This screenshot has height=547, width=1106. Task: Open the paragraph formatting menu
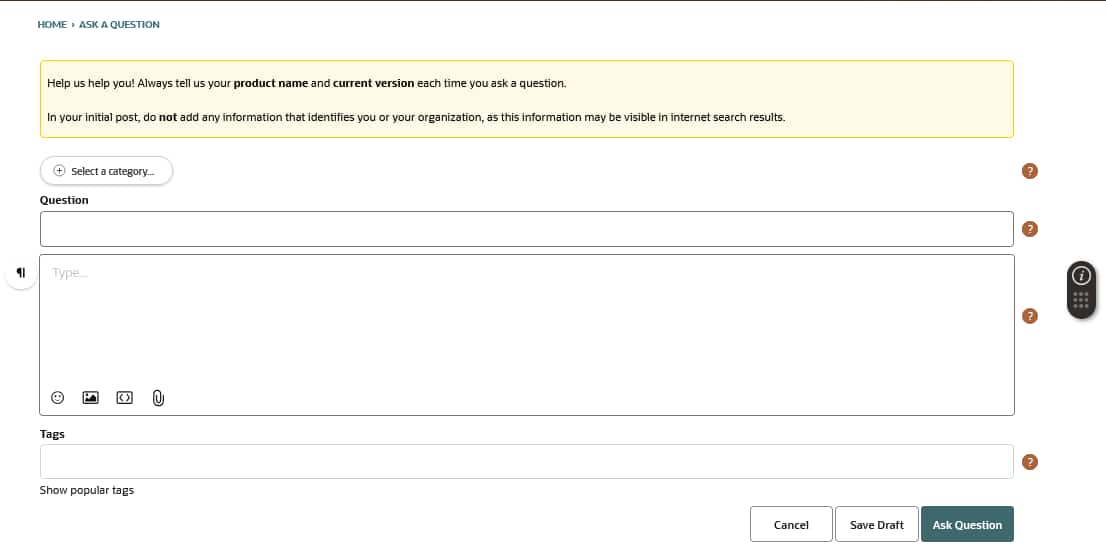[x=21, y=273]
